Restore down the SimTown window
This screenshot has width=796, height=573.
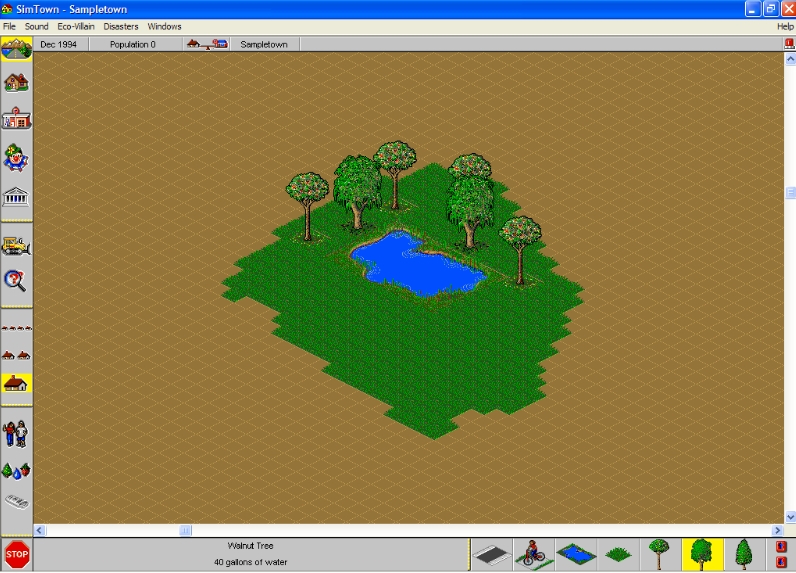pyautogui.click(x=771, y=9)
